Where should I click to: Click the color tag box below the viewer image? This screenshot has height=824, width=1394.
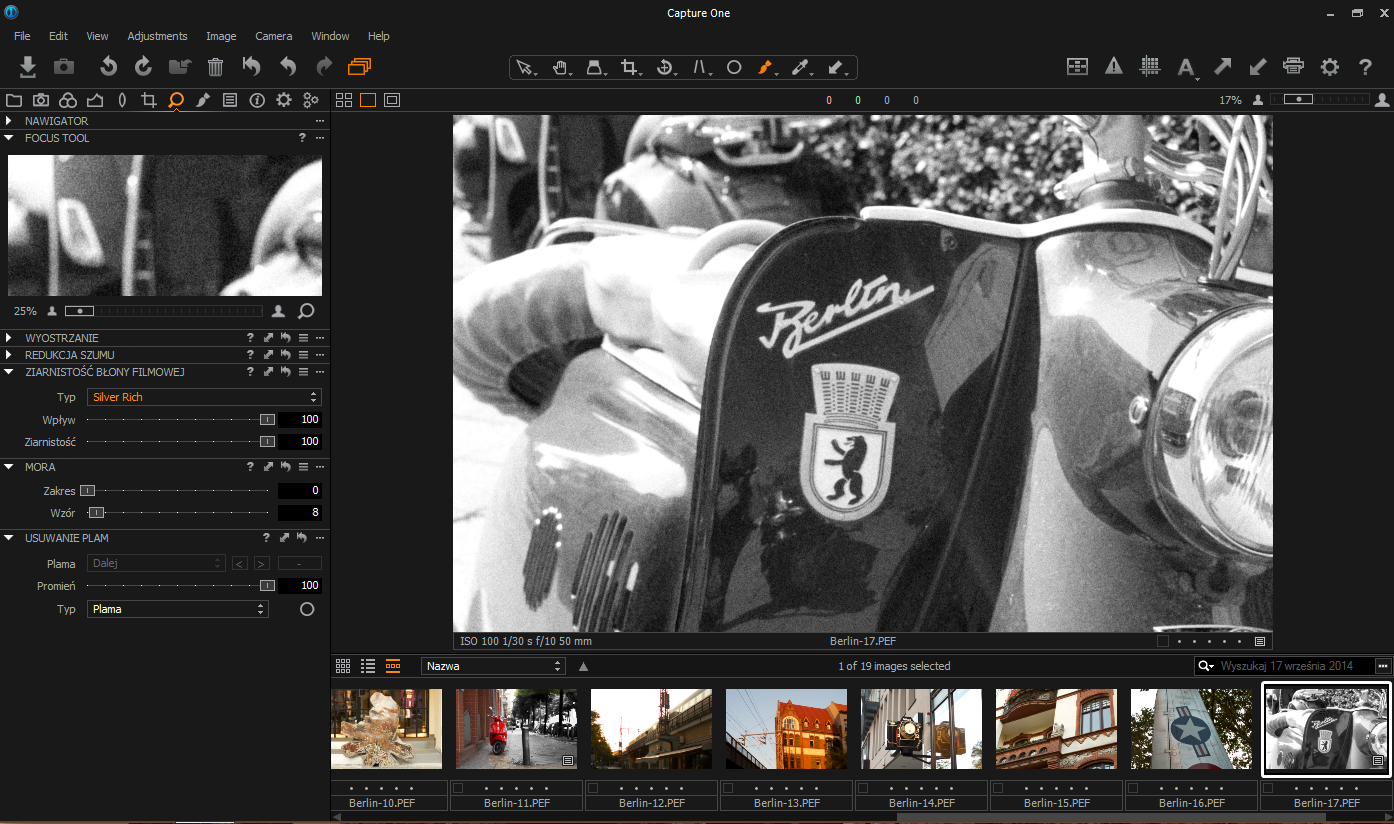1162,641
